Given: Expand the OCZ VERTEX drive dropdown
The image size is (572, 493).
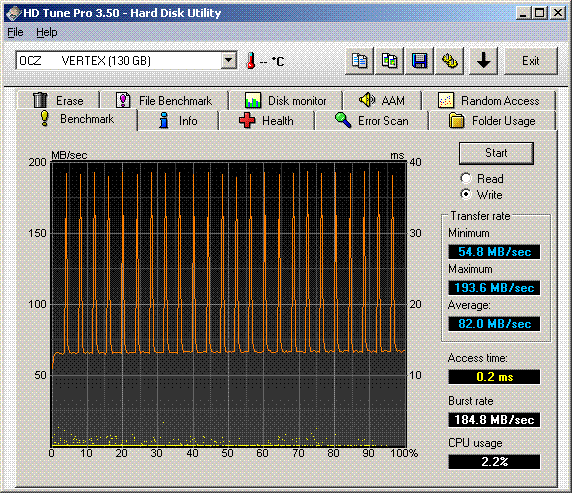Looking at the screenshot, I should pos(228,60).
